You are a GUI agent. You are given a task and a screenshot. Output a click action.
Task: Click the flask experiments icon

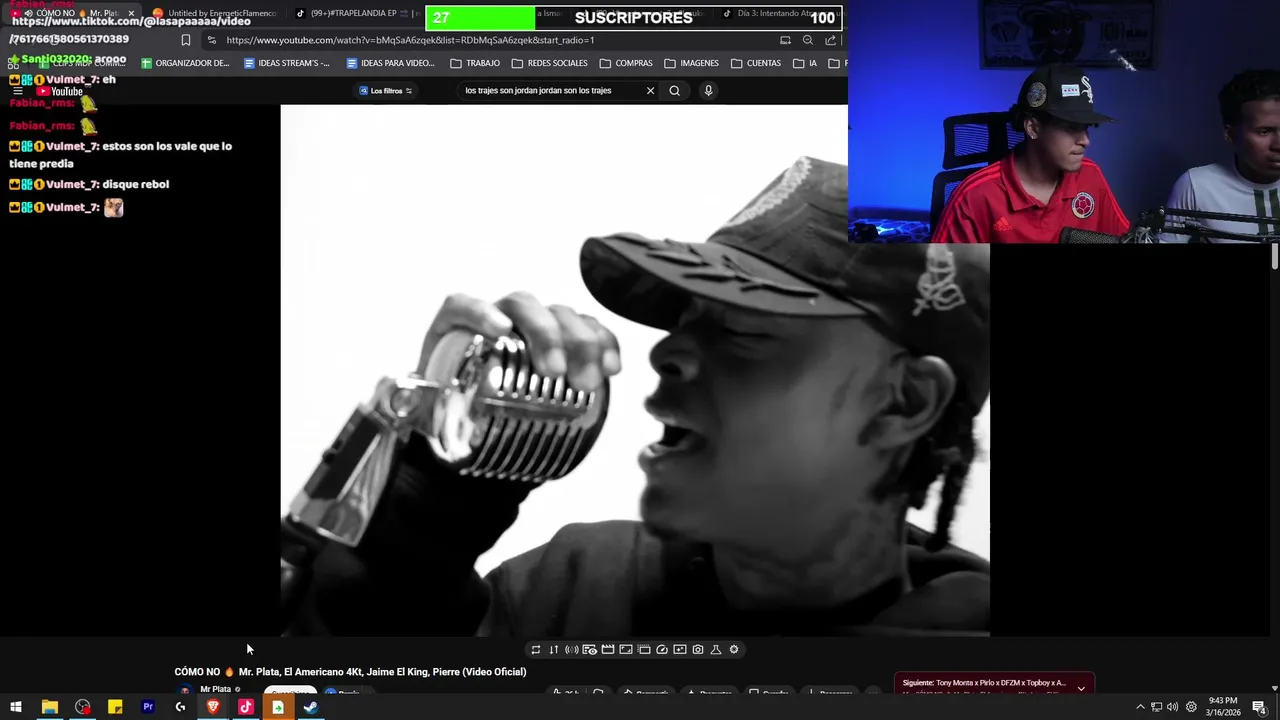(x=715, y=650)
